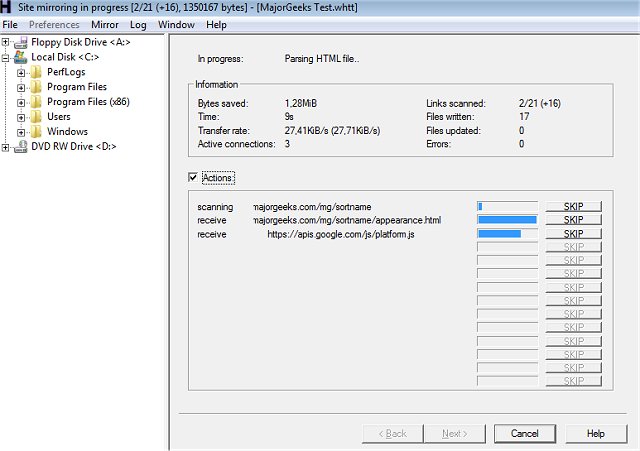
Task: Select the Users folder label
Action: (x=59, y=117)
